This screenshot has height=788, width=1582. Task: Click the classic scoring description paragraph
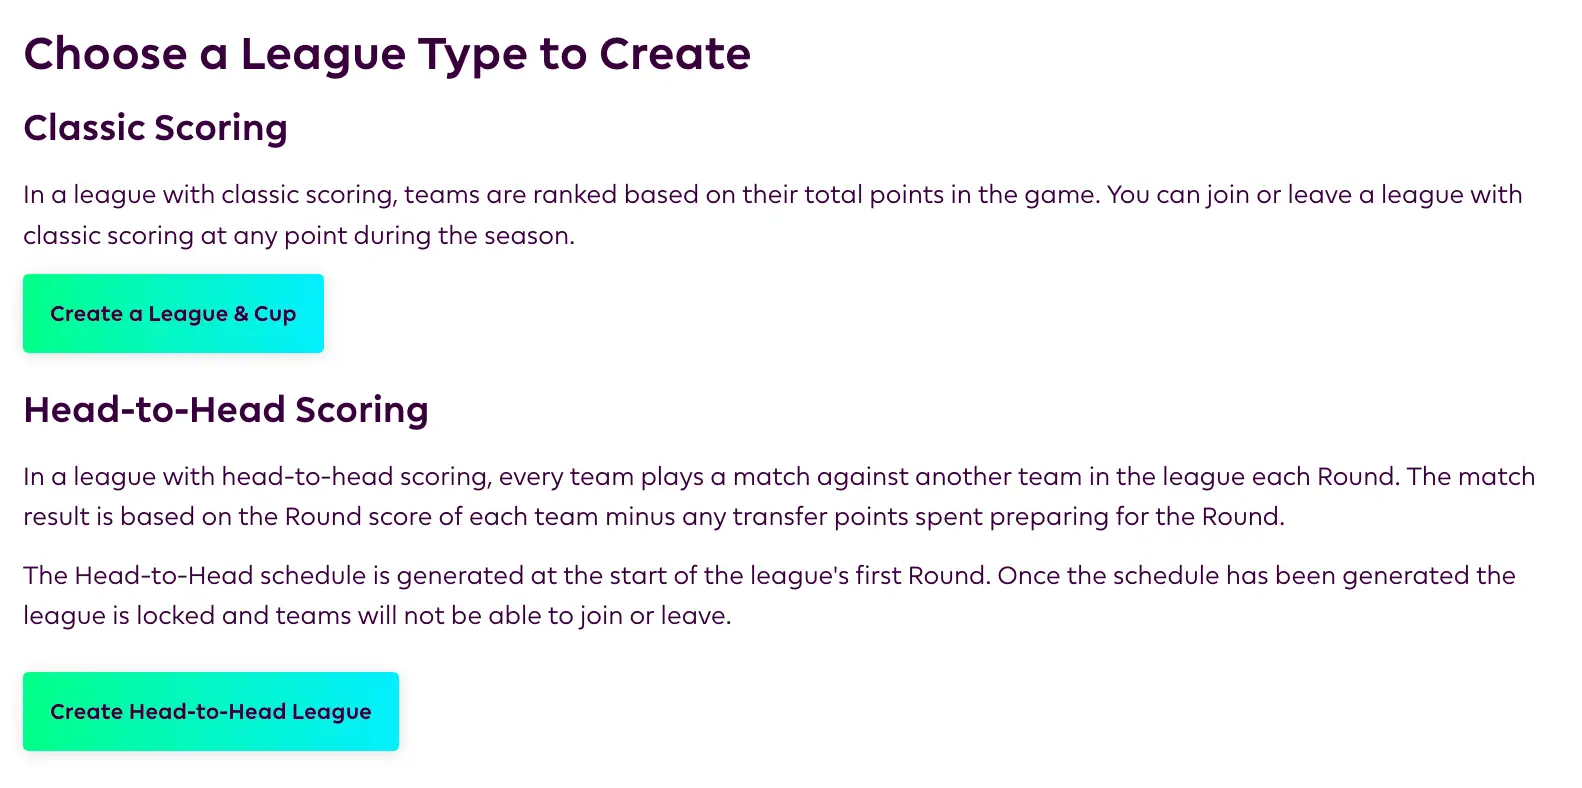click(770, 215)
